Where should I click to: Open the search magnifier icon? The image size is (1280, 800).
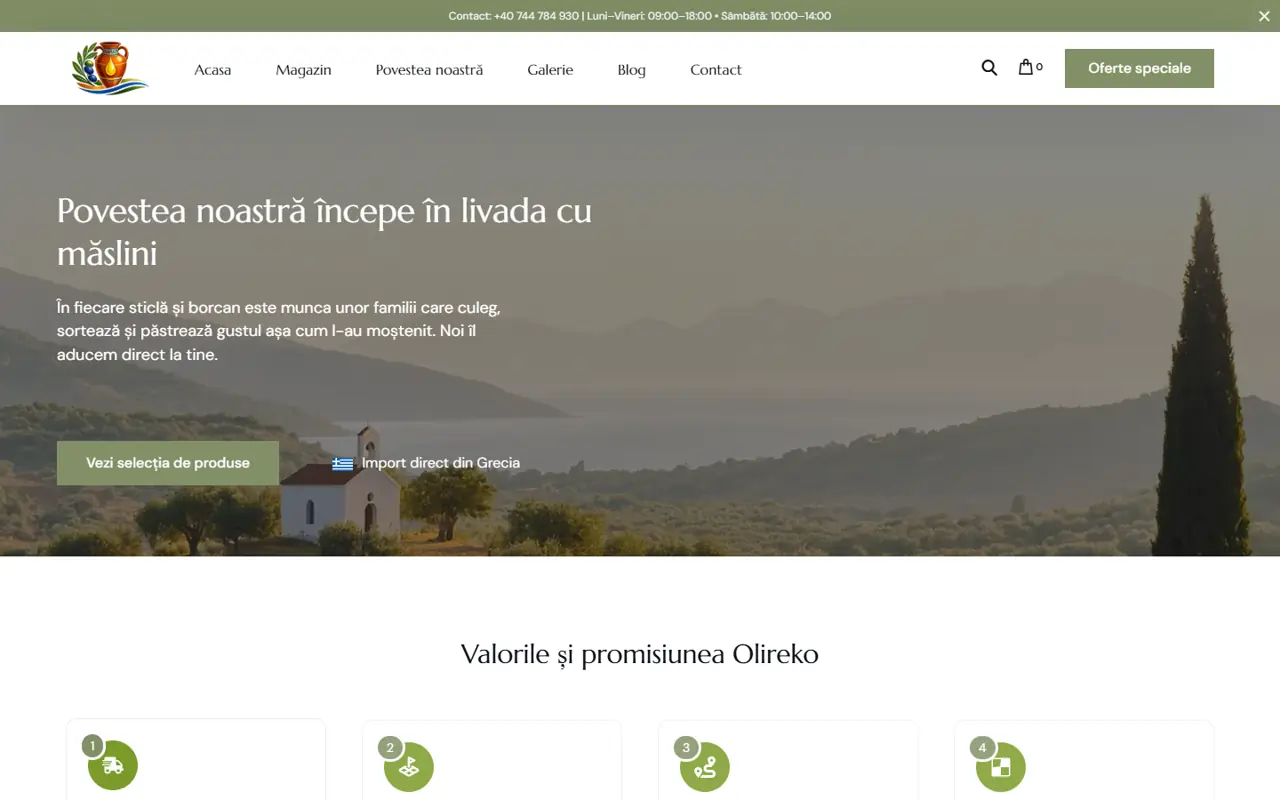tap(989, 68)
